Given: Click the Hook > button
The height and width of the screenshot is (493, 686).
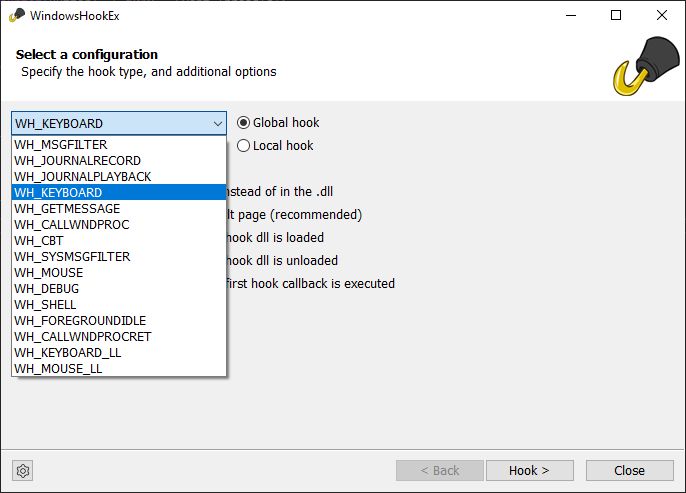Looking at the screenshot, I should [530, 471].
